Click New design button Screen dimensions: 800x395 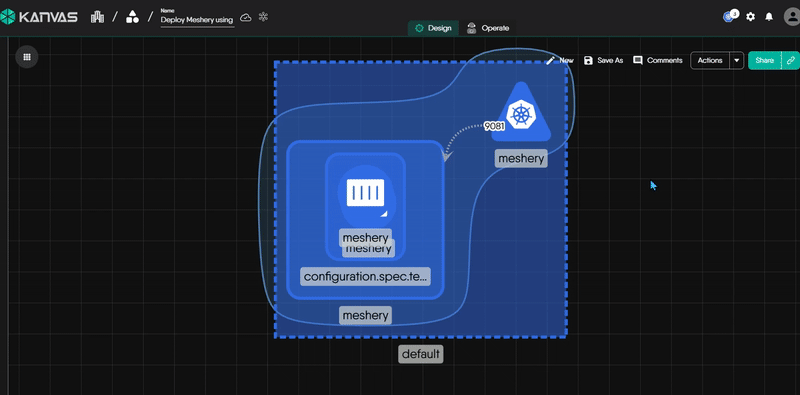(x=560, y=60)
